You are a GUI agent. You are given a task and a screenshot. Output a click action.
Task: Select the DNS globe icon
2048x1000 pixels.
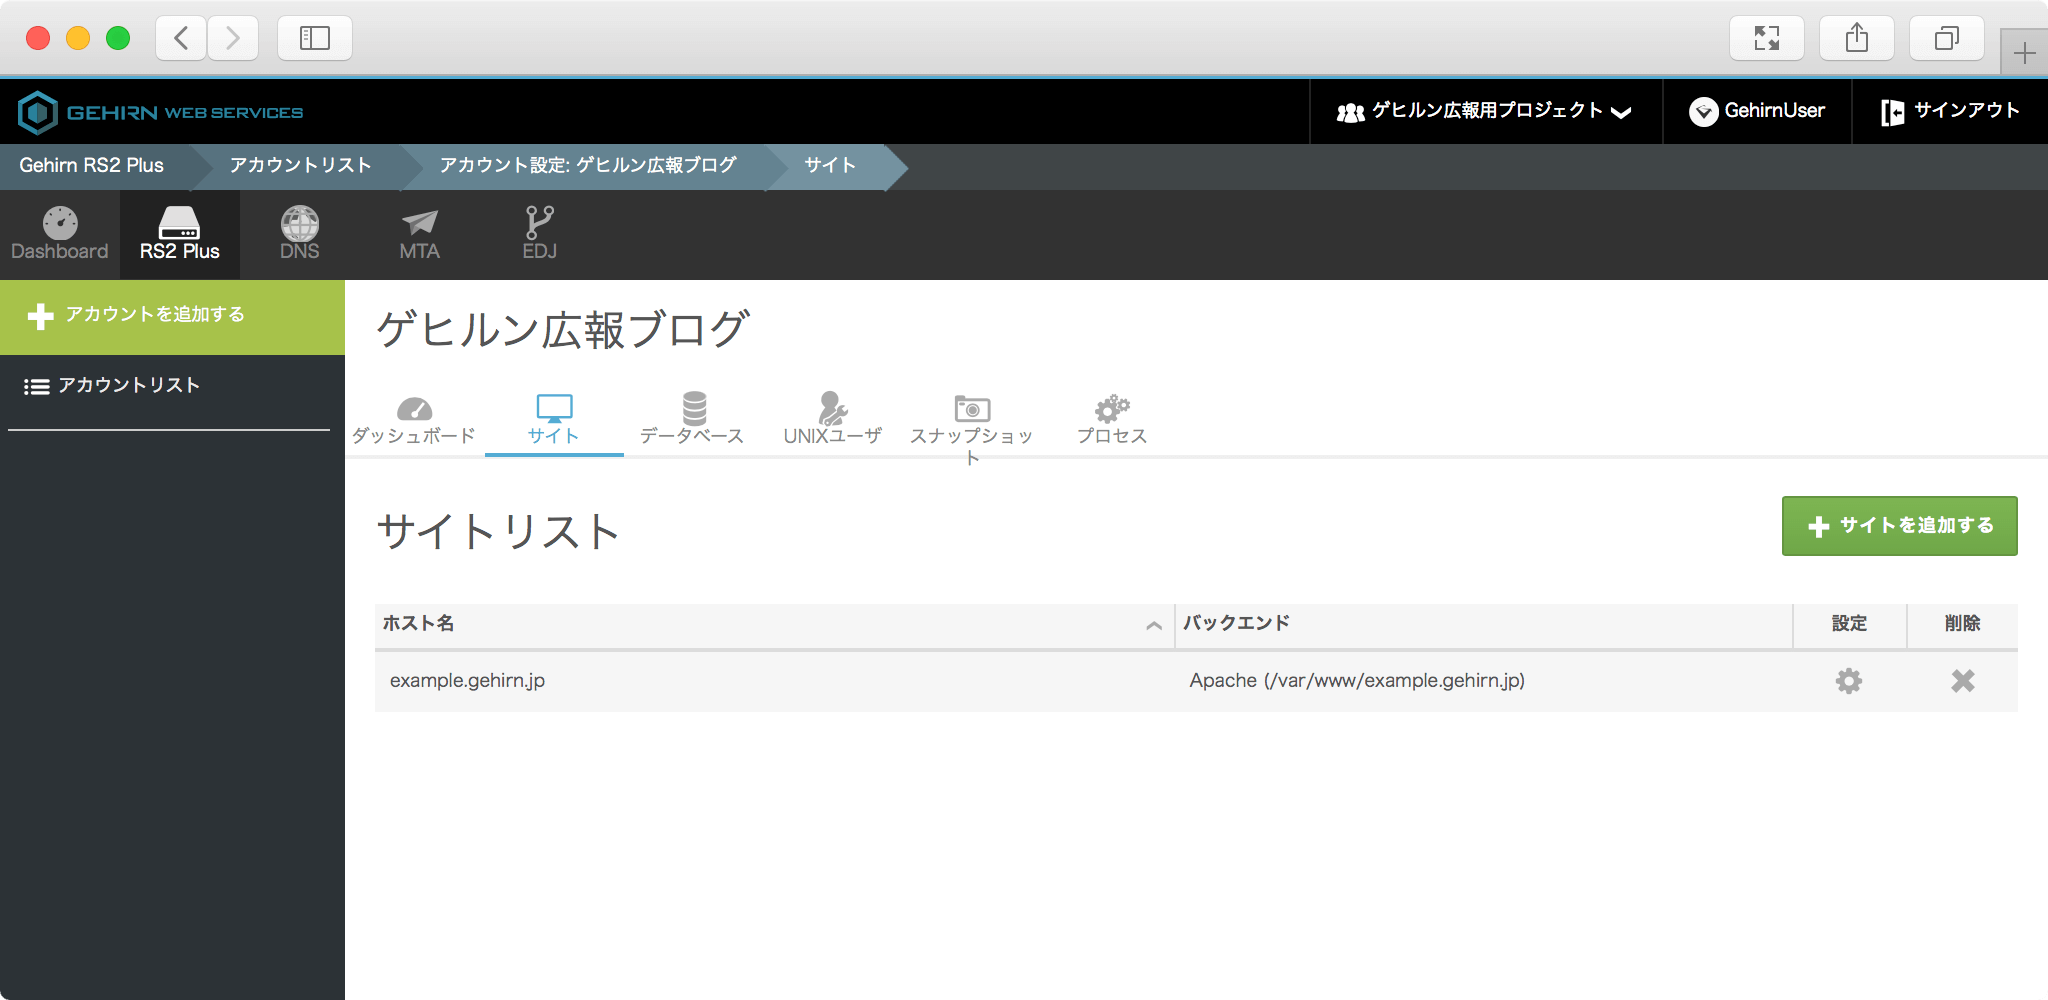pos(299,222)
